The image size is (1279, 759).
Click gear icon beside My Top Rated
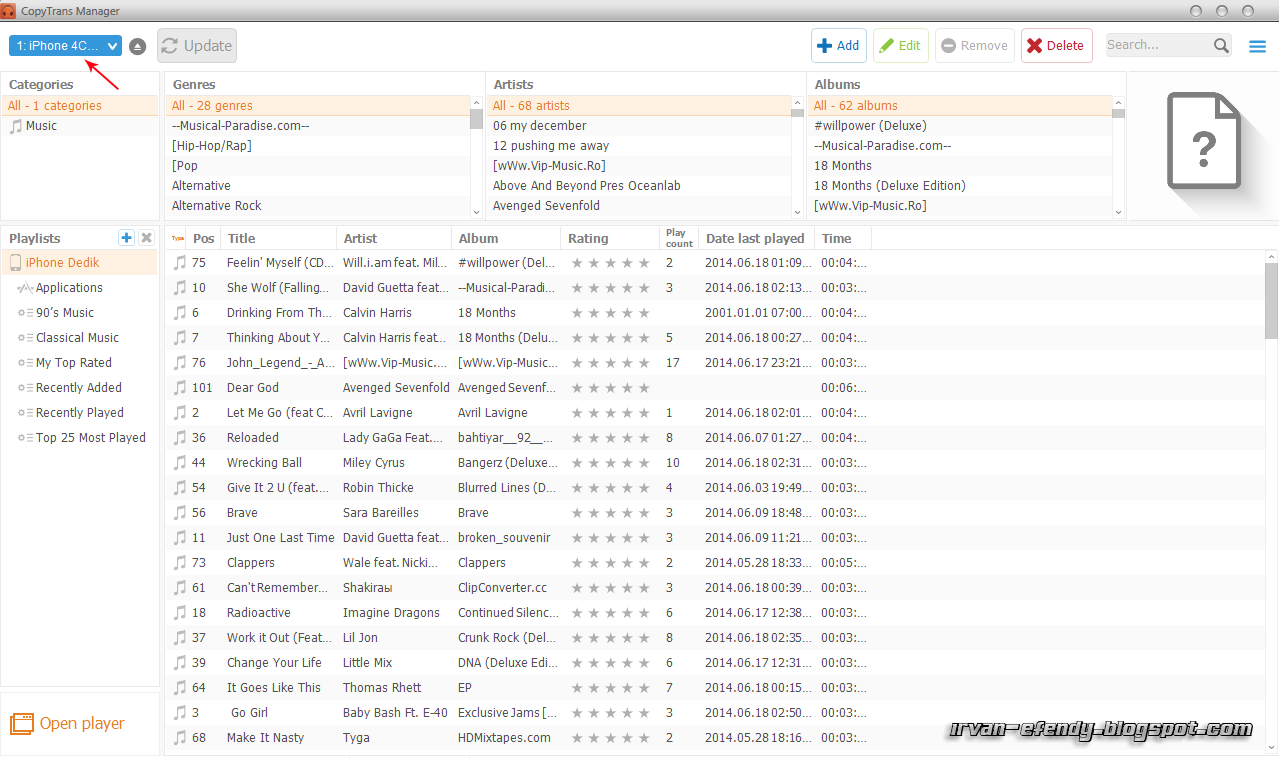pos(26,363)
